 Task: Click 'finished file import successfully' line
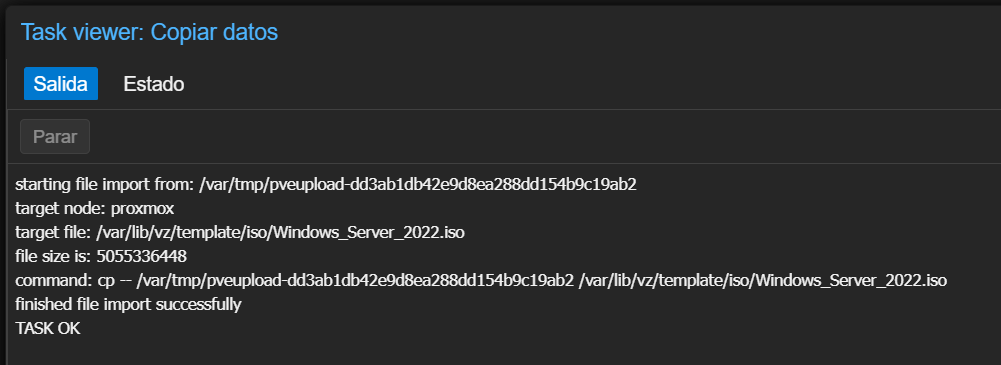128,304
